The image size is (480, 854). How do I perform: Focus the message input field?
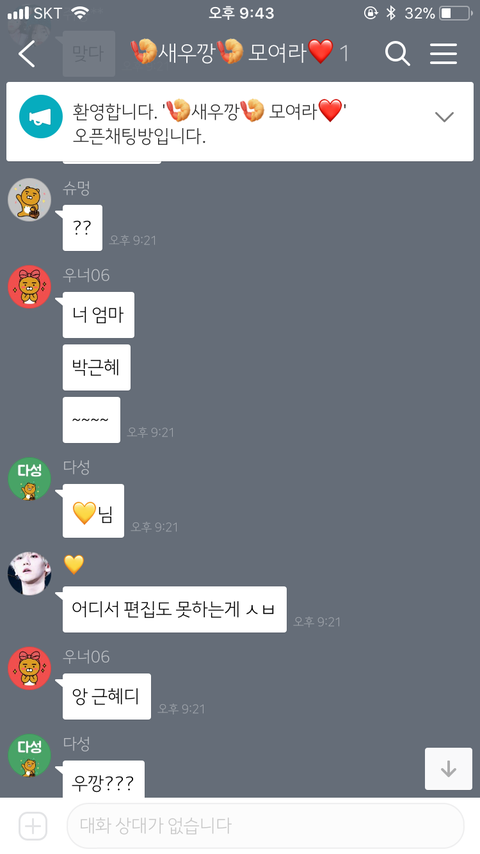coord(265,826)
